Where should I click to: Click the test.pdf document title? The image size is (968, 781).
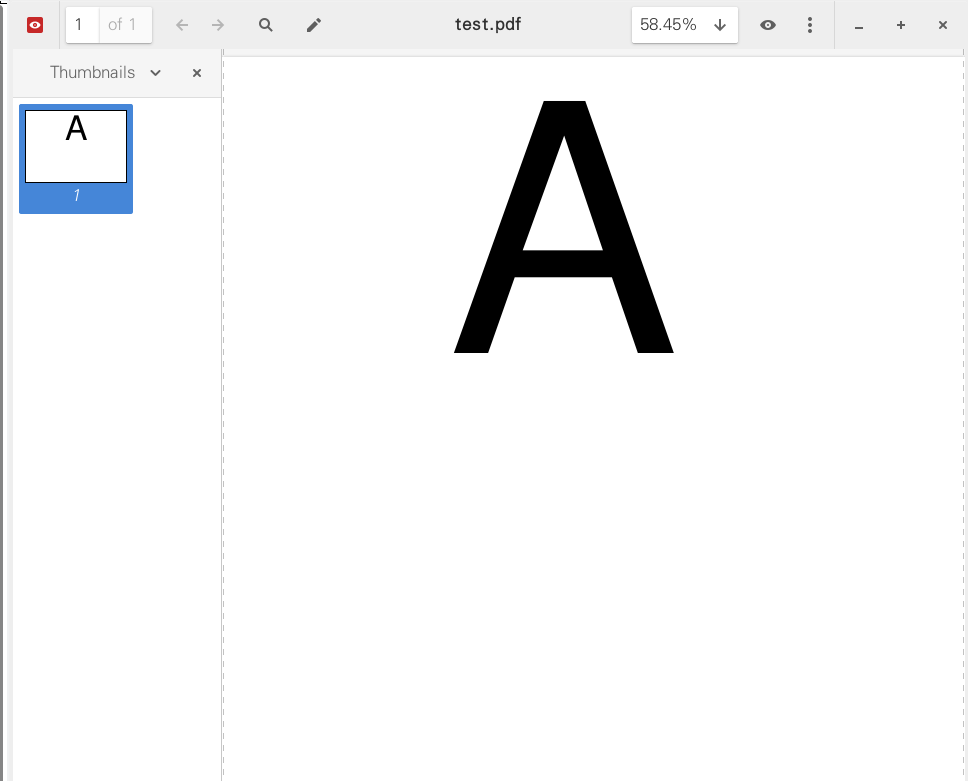pos(488,25)
